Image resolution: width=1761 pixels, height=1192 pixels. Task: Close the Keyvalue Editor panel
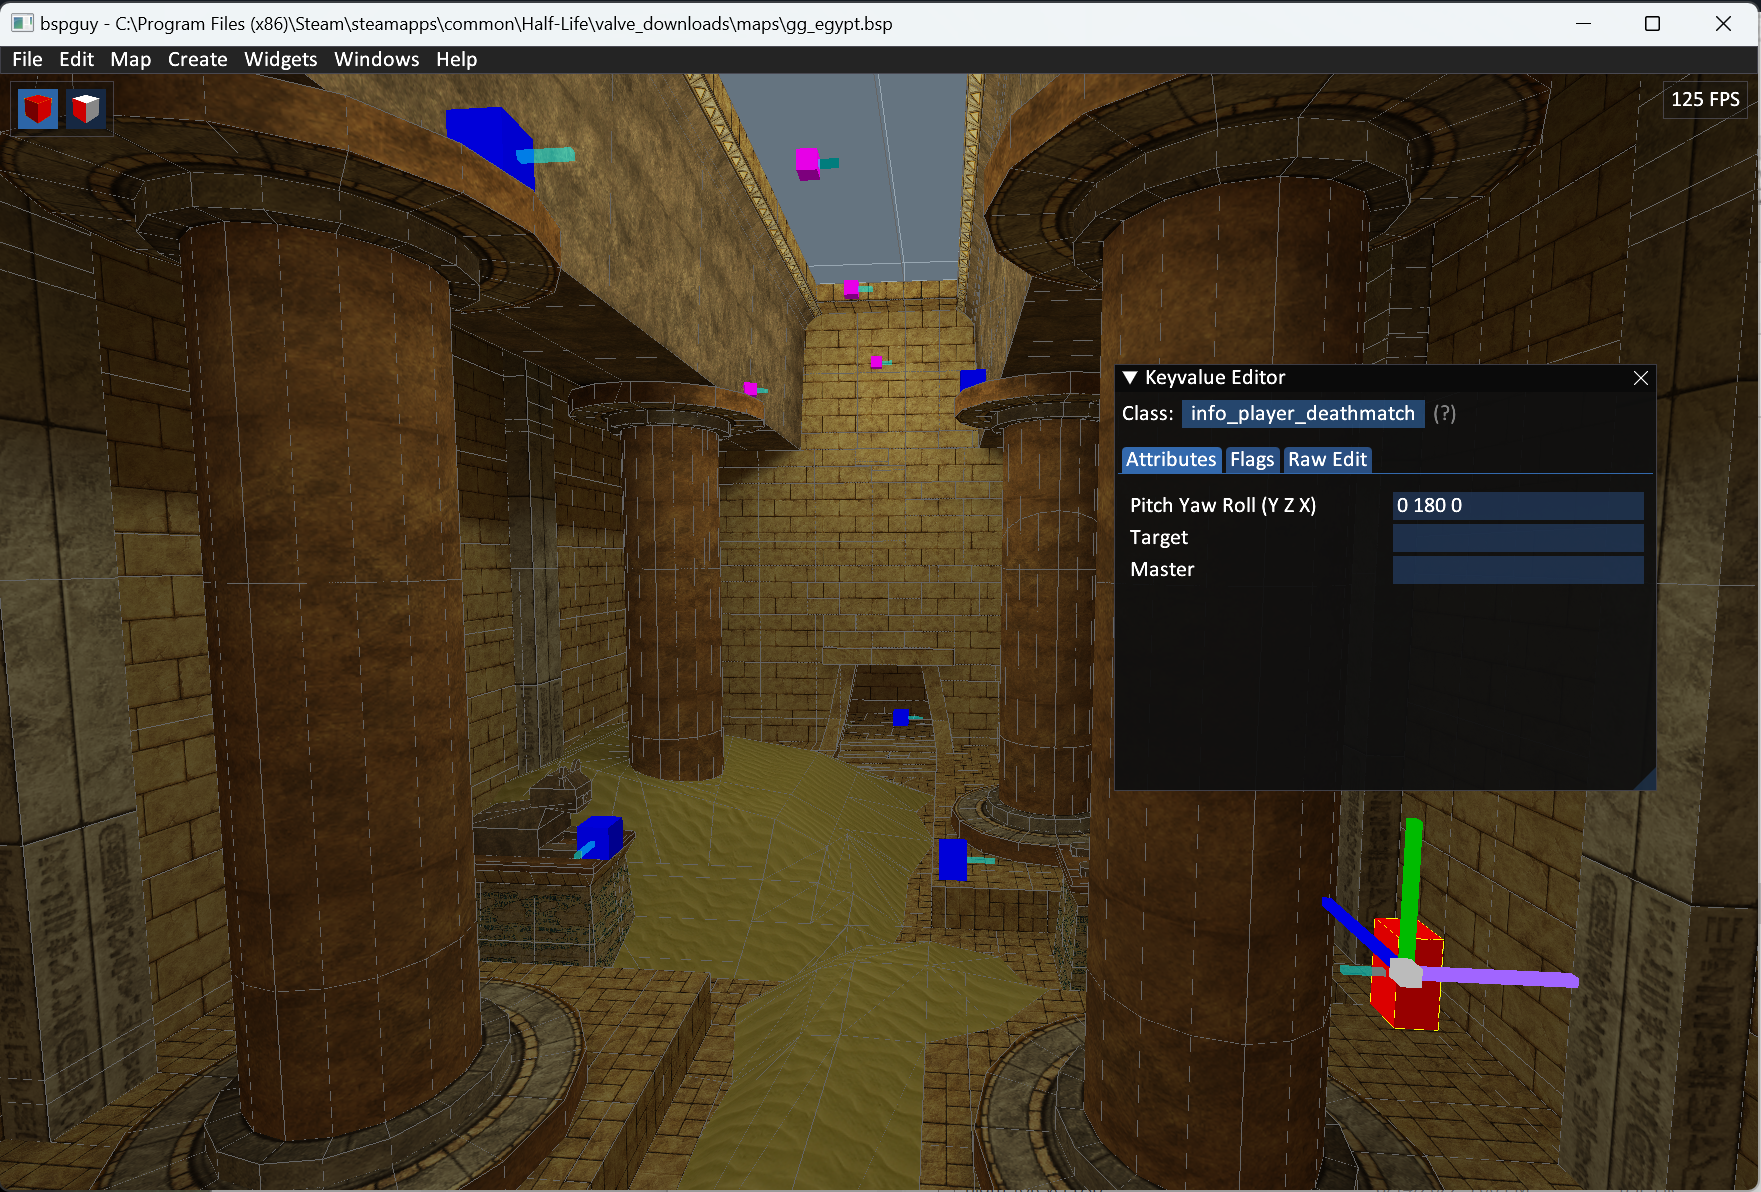[1640, 378]
